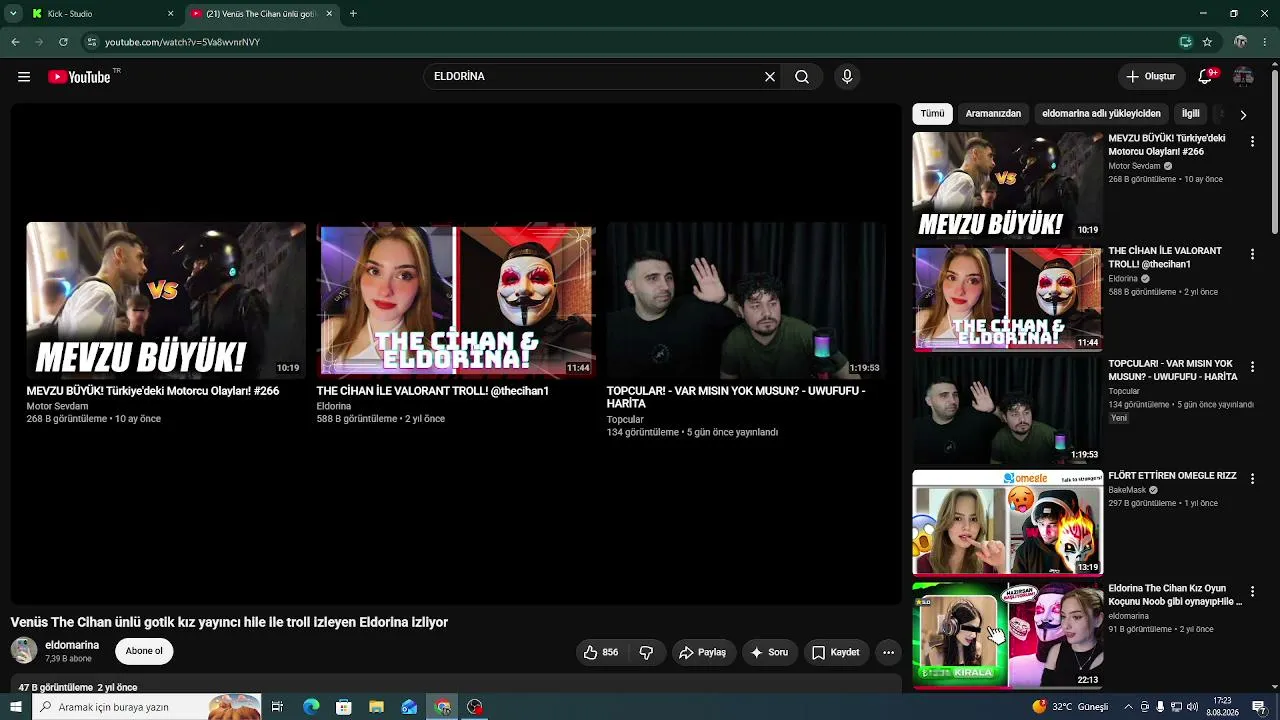Select the eldomarina adlı yükleyiciden chip

click(x=1101, y=114)
